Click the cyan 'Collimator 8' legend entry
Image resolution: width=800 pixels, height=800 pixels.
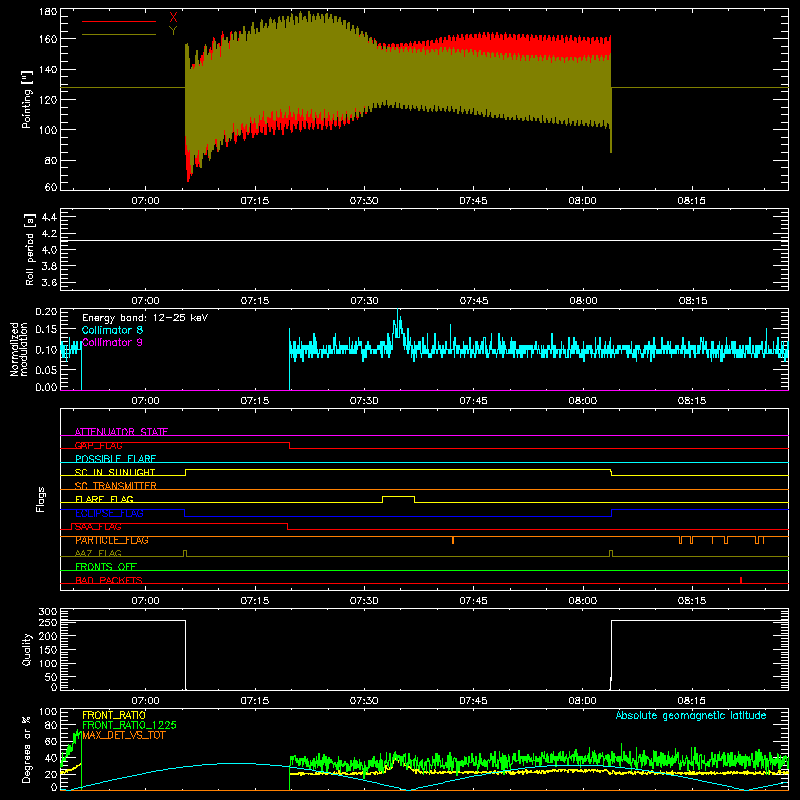[x=112, y=330]
